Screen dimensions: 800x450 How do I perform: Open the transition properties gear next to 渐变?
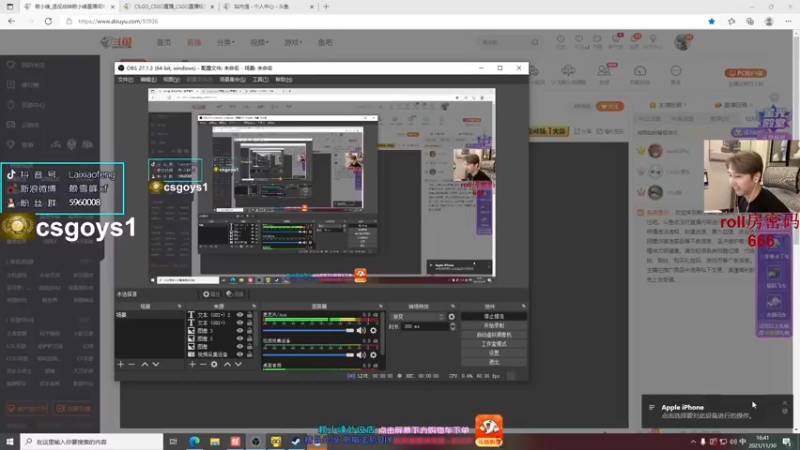point(452,317)
